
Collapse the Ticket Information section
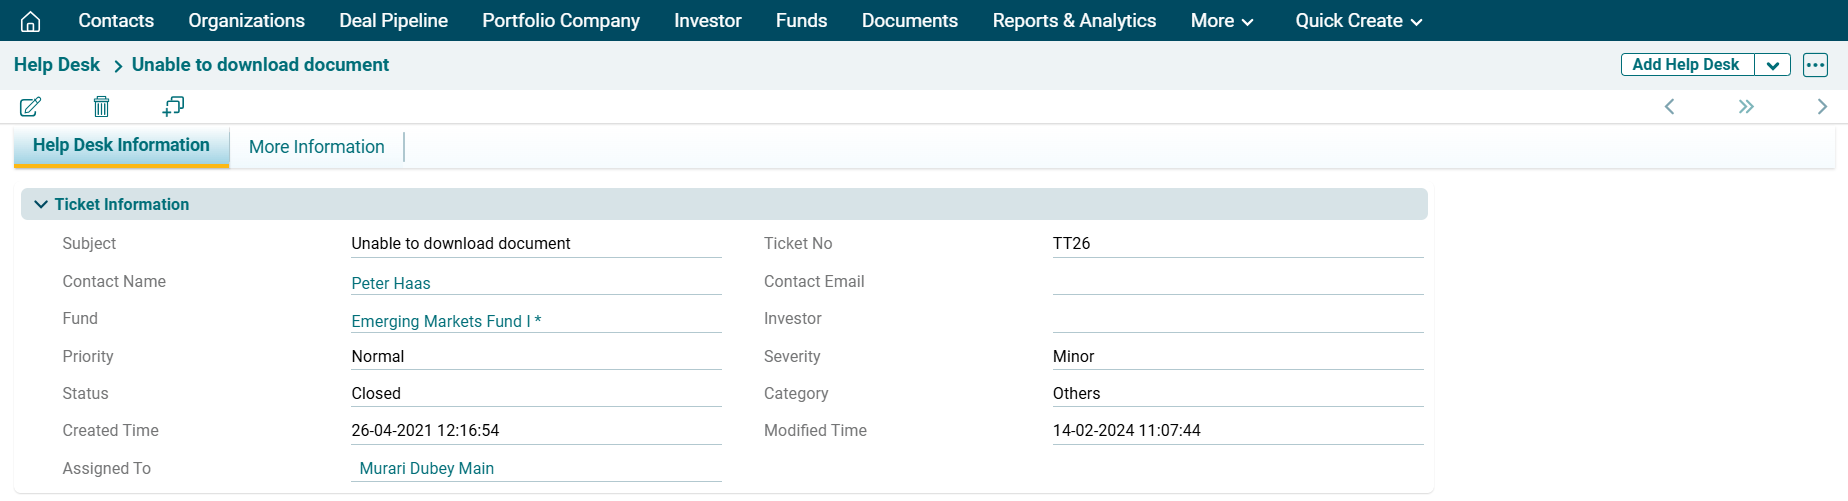coord(41,204)
